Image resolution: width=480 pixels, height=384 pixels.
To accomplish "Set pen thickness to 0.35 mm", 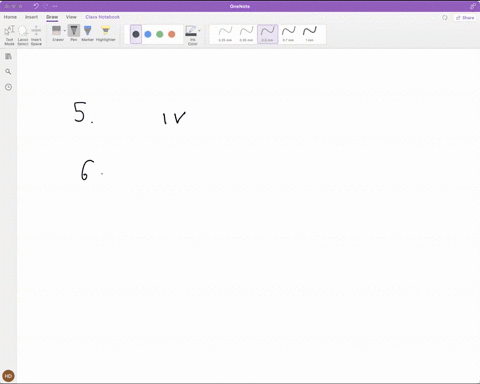I will pyautogui.click(x=246, y=34).
